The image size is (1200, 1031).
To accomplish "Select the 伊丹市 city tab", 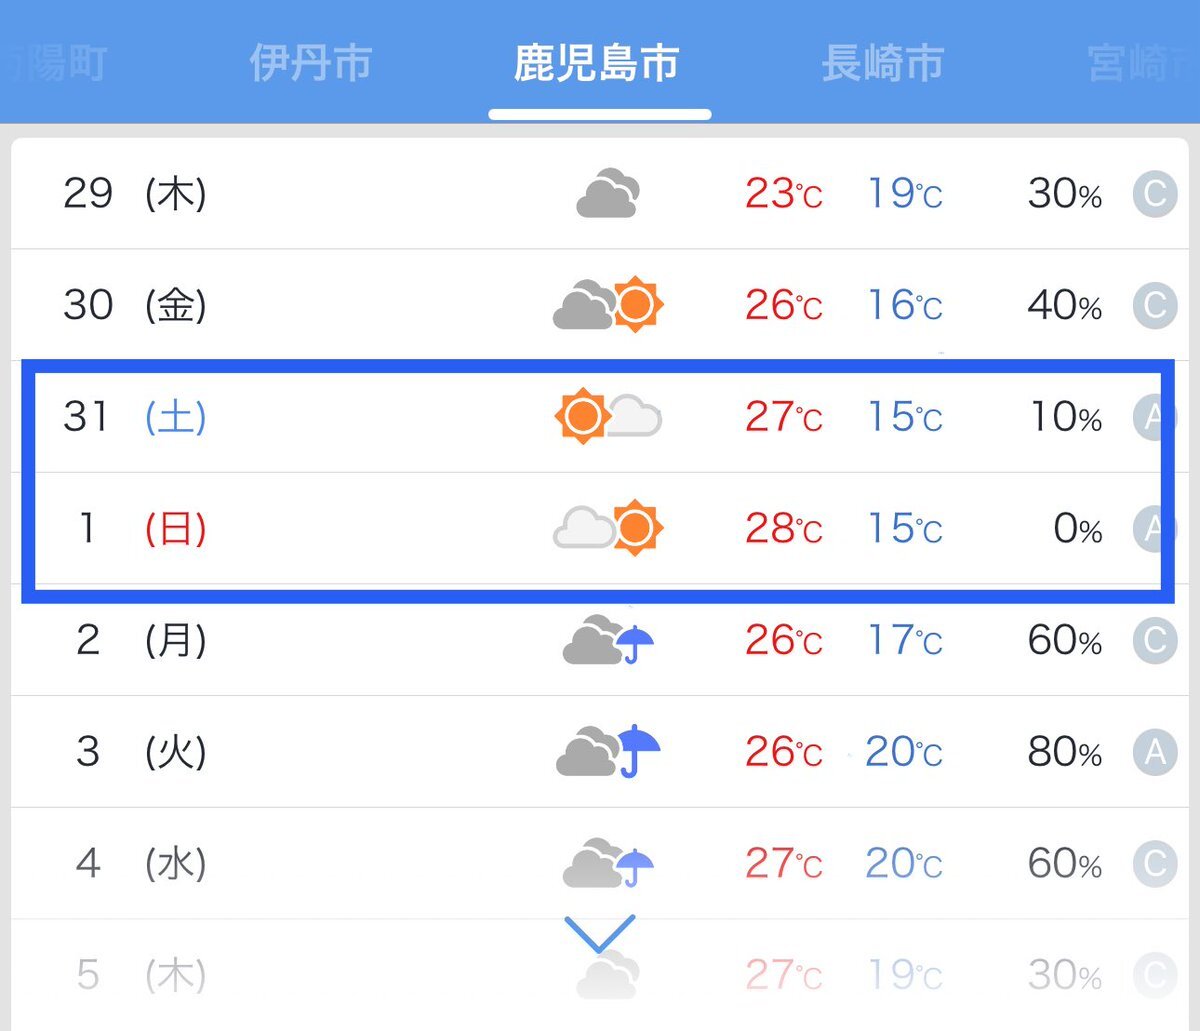I will tap(310, 64).
